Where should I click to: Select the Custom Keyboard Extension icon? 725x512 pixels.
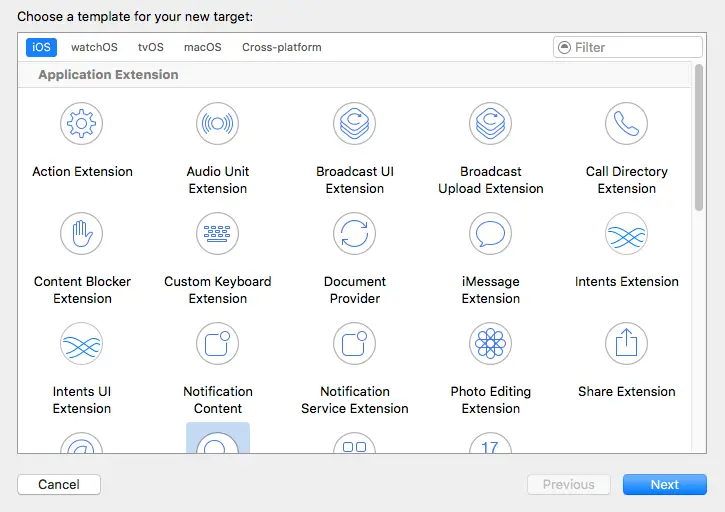pyautogui.click(x=218, y=234)
